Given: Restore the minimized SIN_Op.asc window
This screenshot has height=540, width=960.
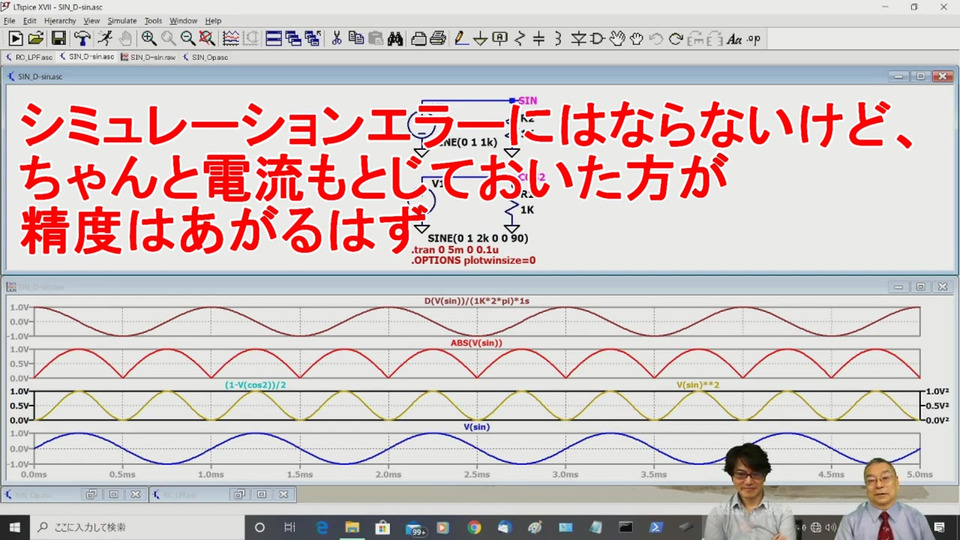Looking at the screenshot, I should pyautogui.click(x=91, y=494).
